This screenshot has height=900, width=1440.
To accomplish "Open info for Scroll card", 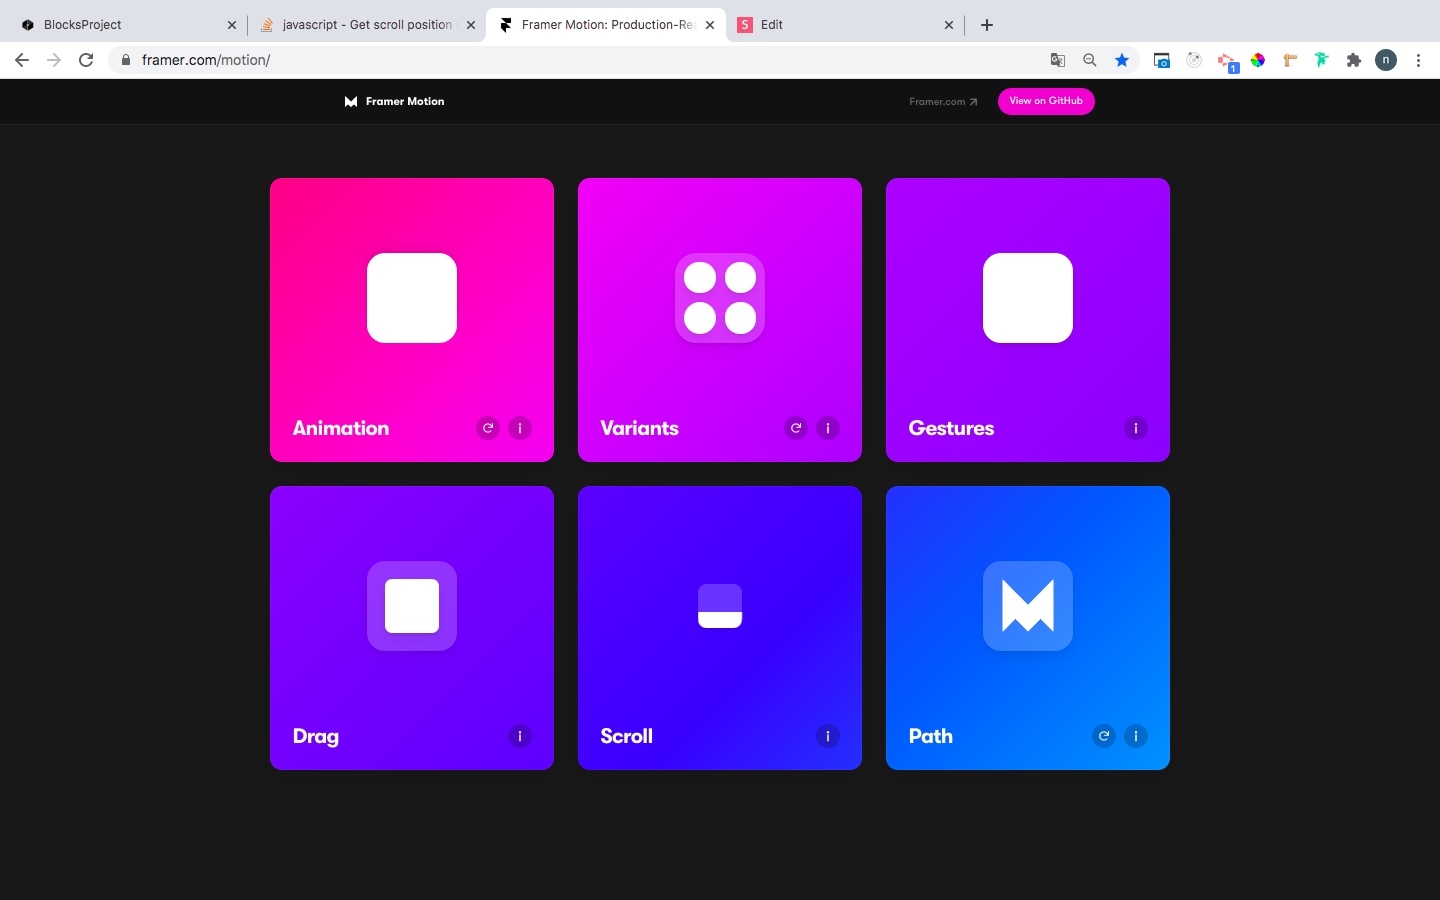I will [x=828, y=736].
